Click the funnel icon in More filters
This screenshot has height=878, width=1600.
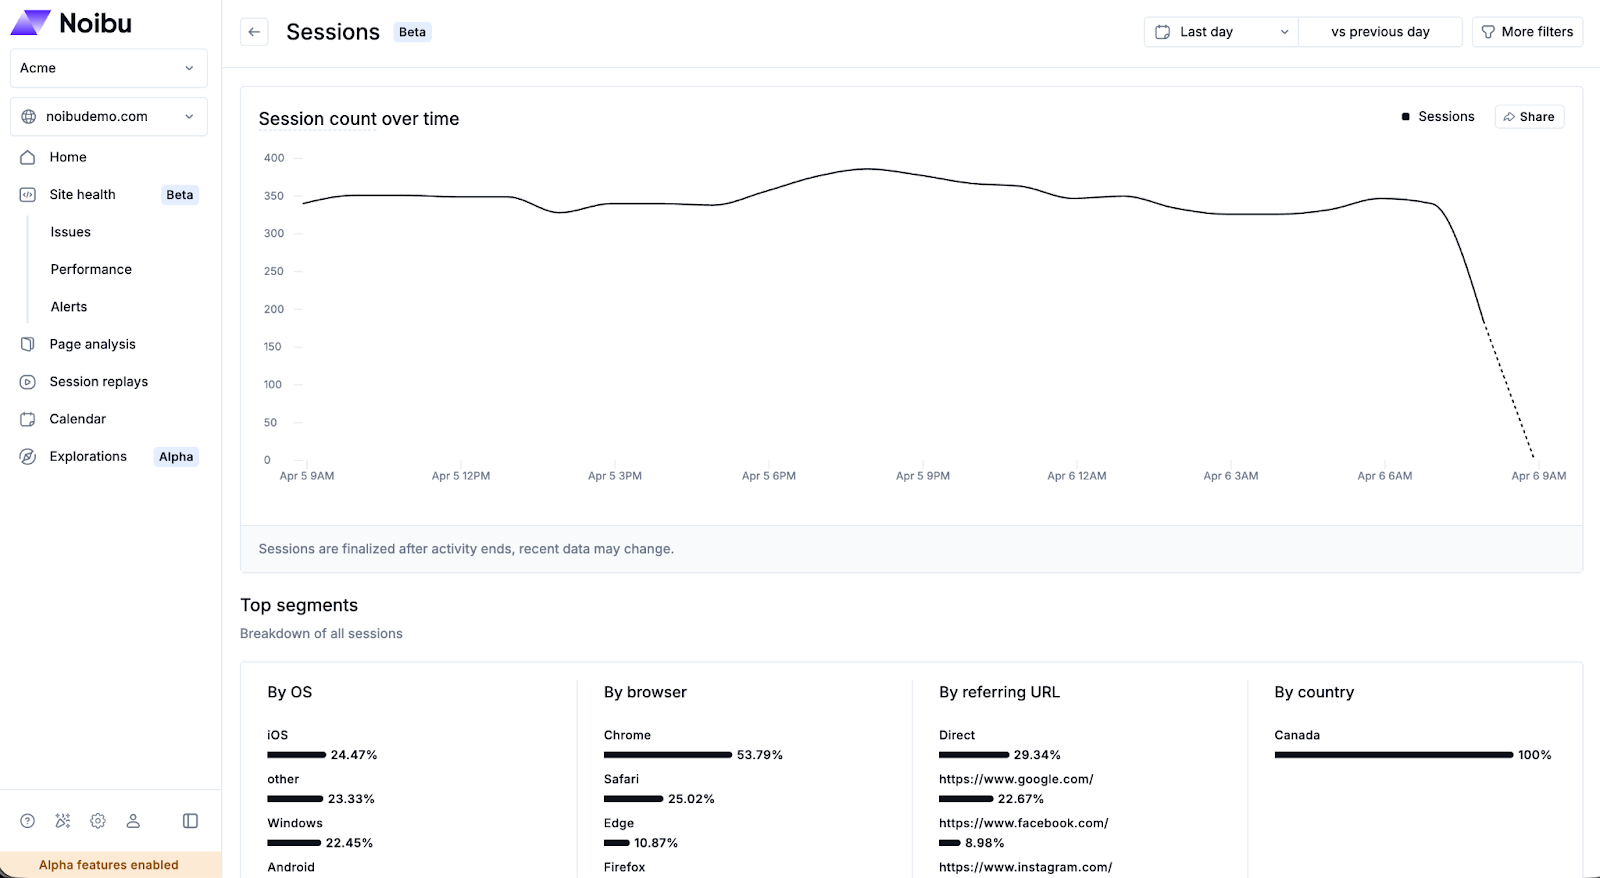pos(1488,32)
